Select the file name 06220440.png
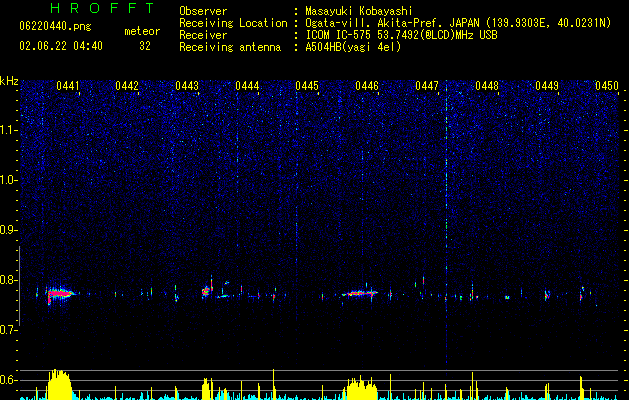The image size is (629, 400). 55,26
